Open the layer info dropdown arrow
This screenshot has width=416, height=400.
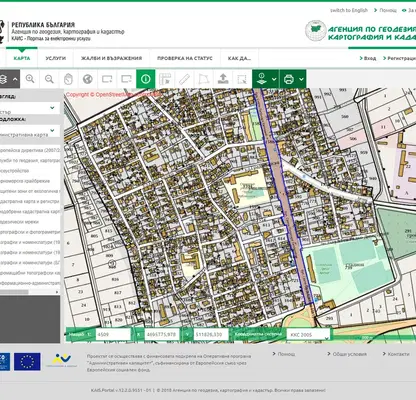point(274,79)
